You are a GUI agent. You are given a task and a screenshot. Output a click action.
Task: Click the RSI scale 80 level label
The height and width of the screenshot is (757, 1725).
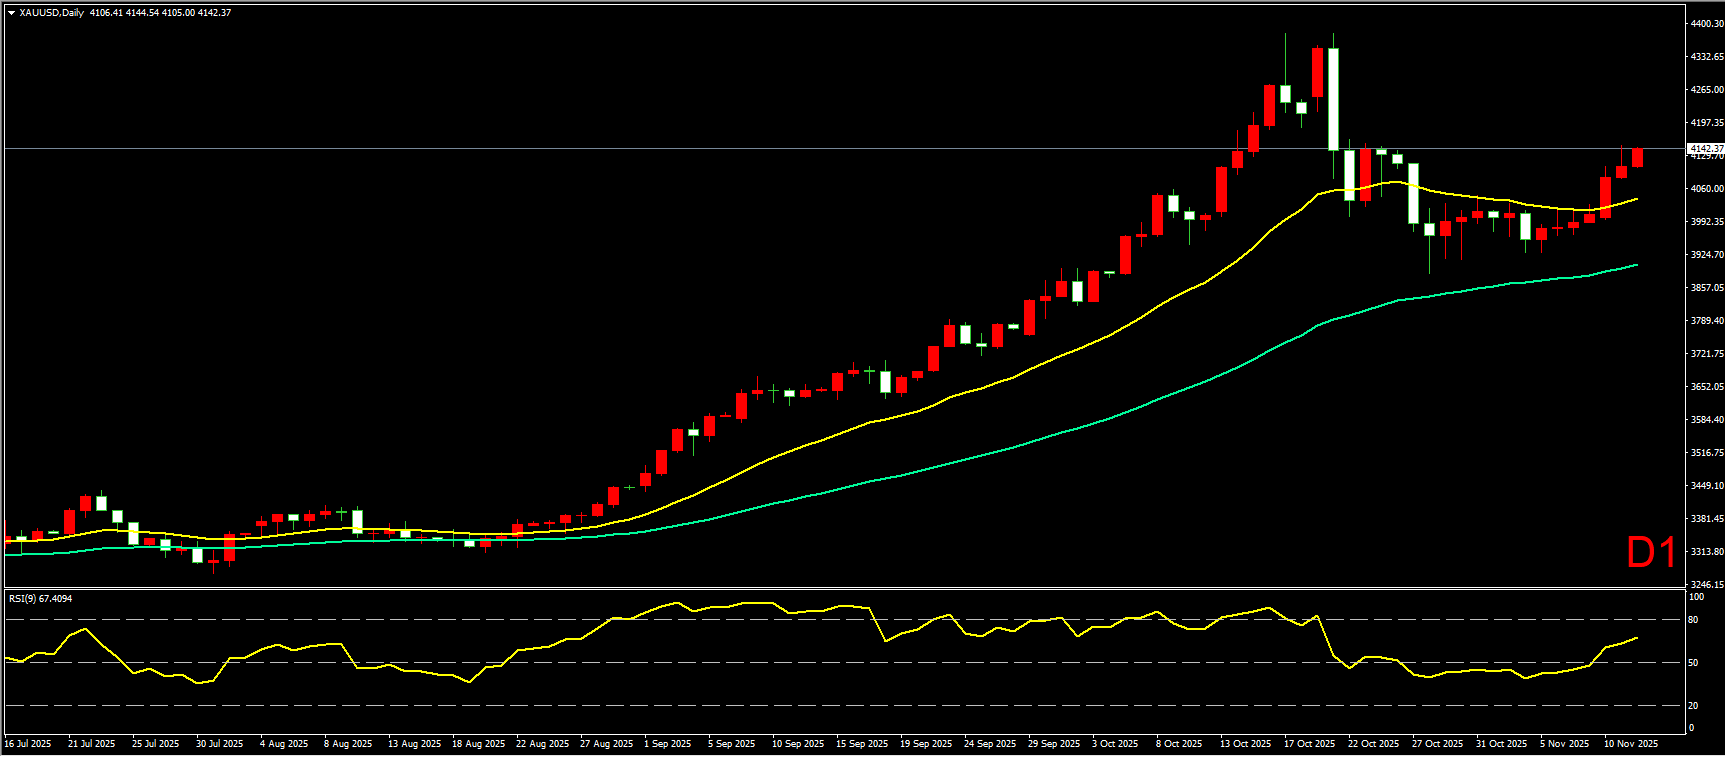click(1693, 620)
